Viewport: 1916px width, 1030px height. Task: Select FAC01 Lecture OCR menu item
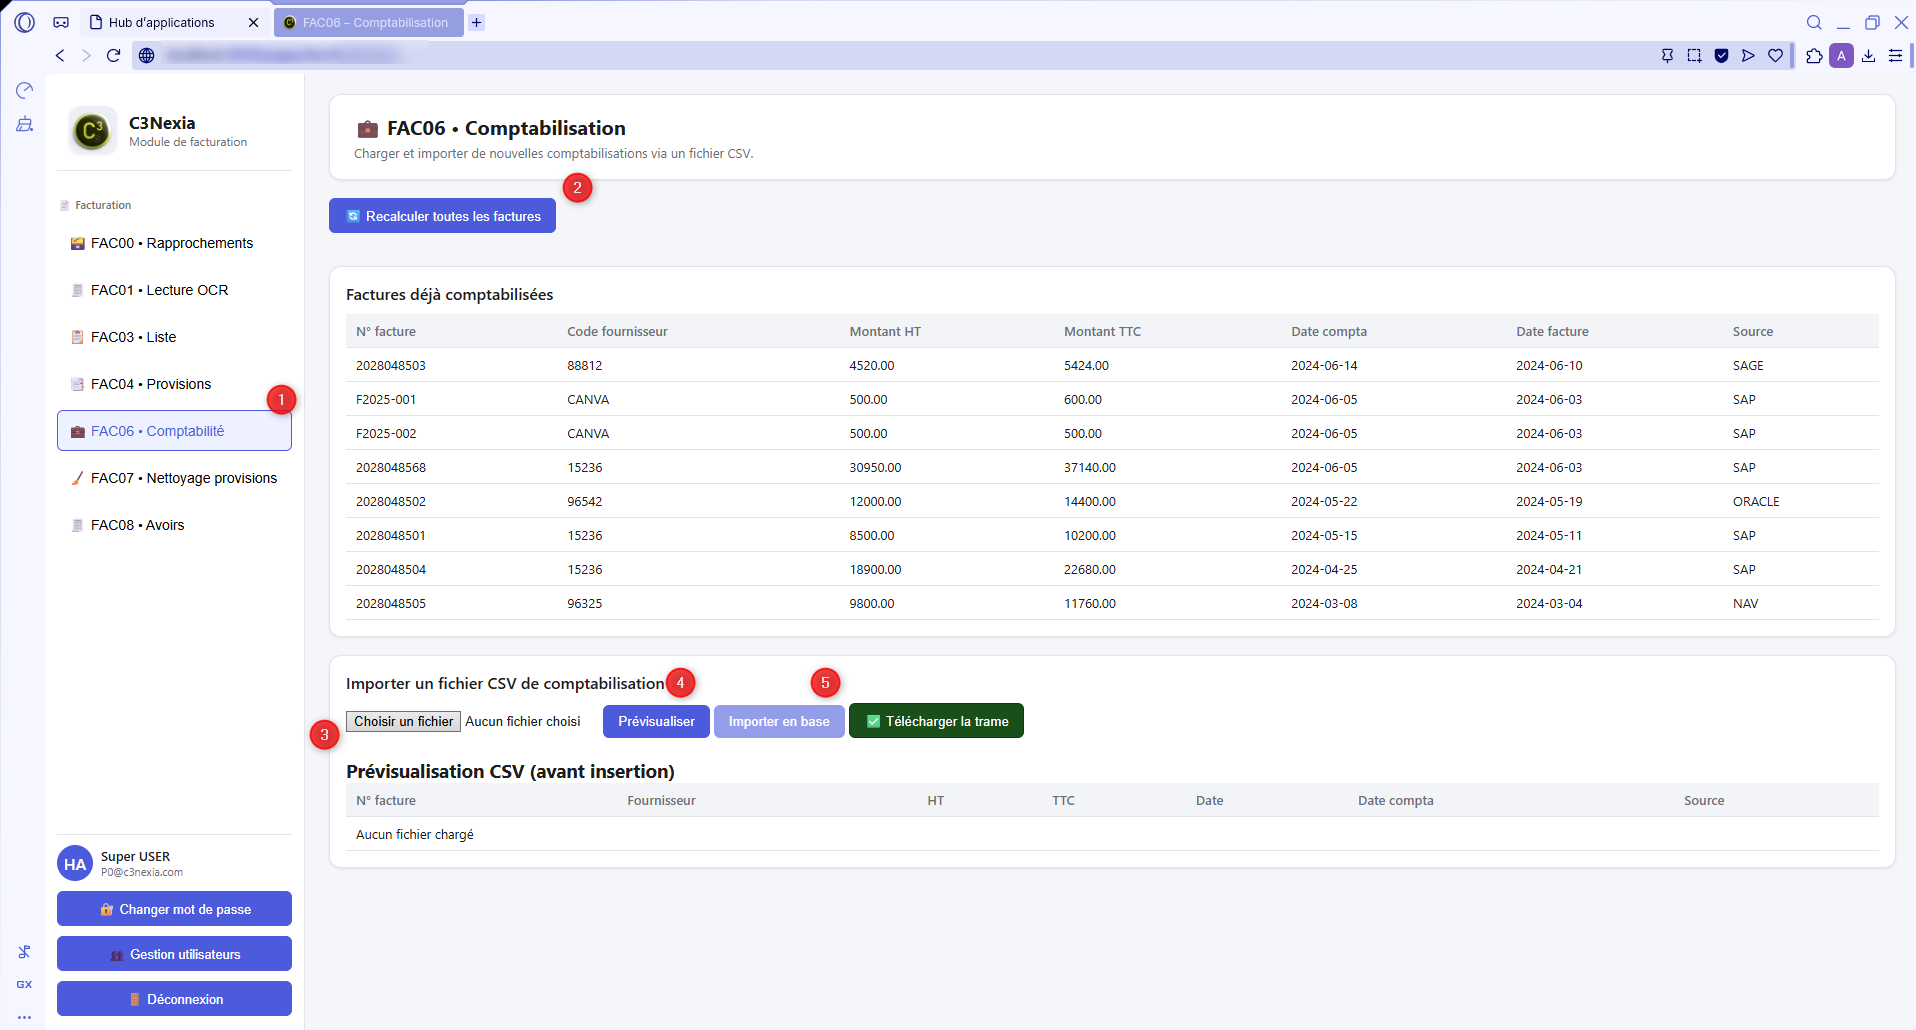[159, 290]
